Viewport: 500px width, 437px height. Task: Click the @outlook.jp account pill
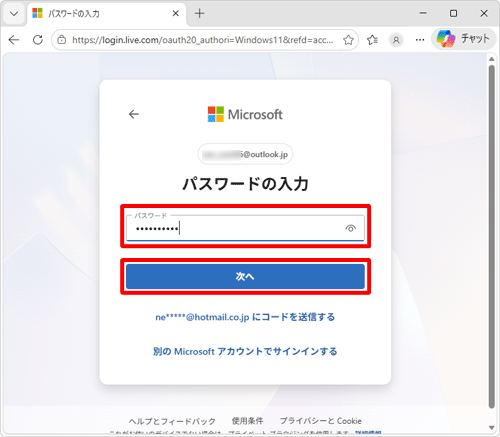click(245, 154)
